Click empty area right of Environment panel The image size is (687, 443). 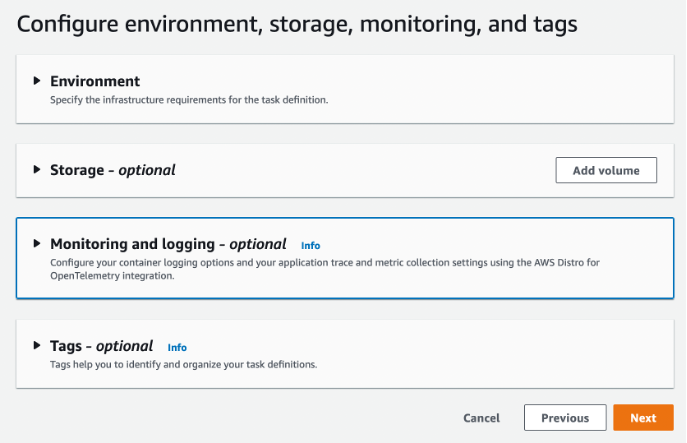[x=500, y=88]
